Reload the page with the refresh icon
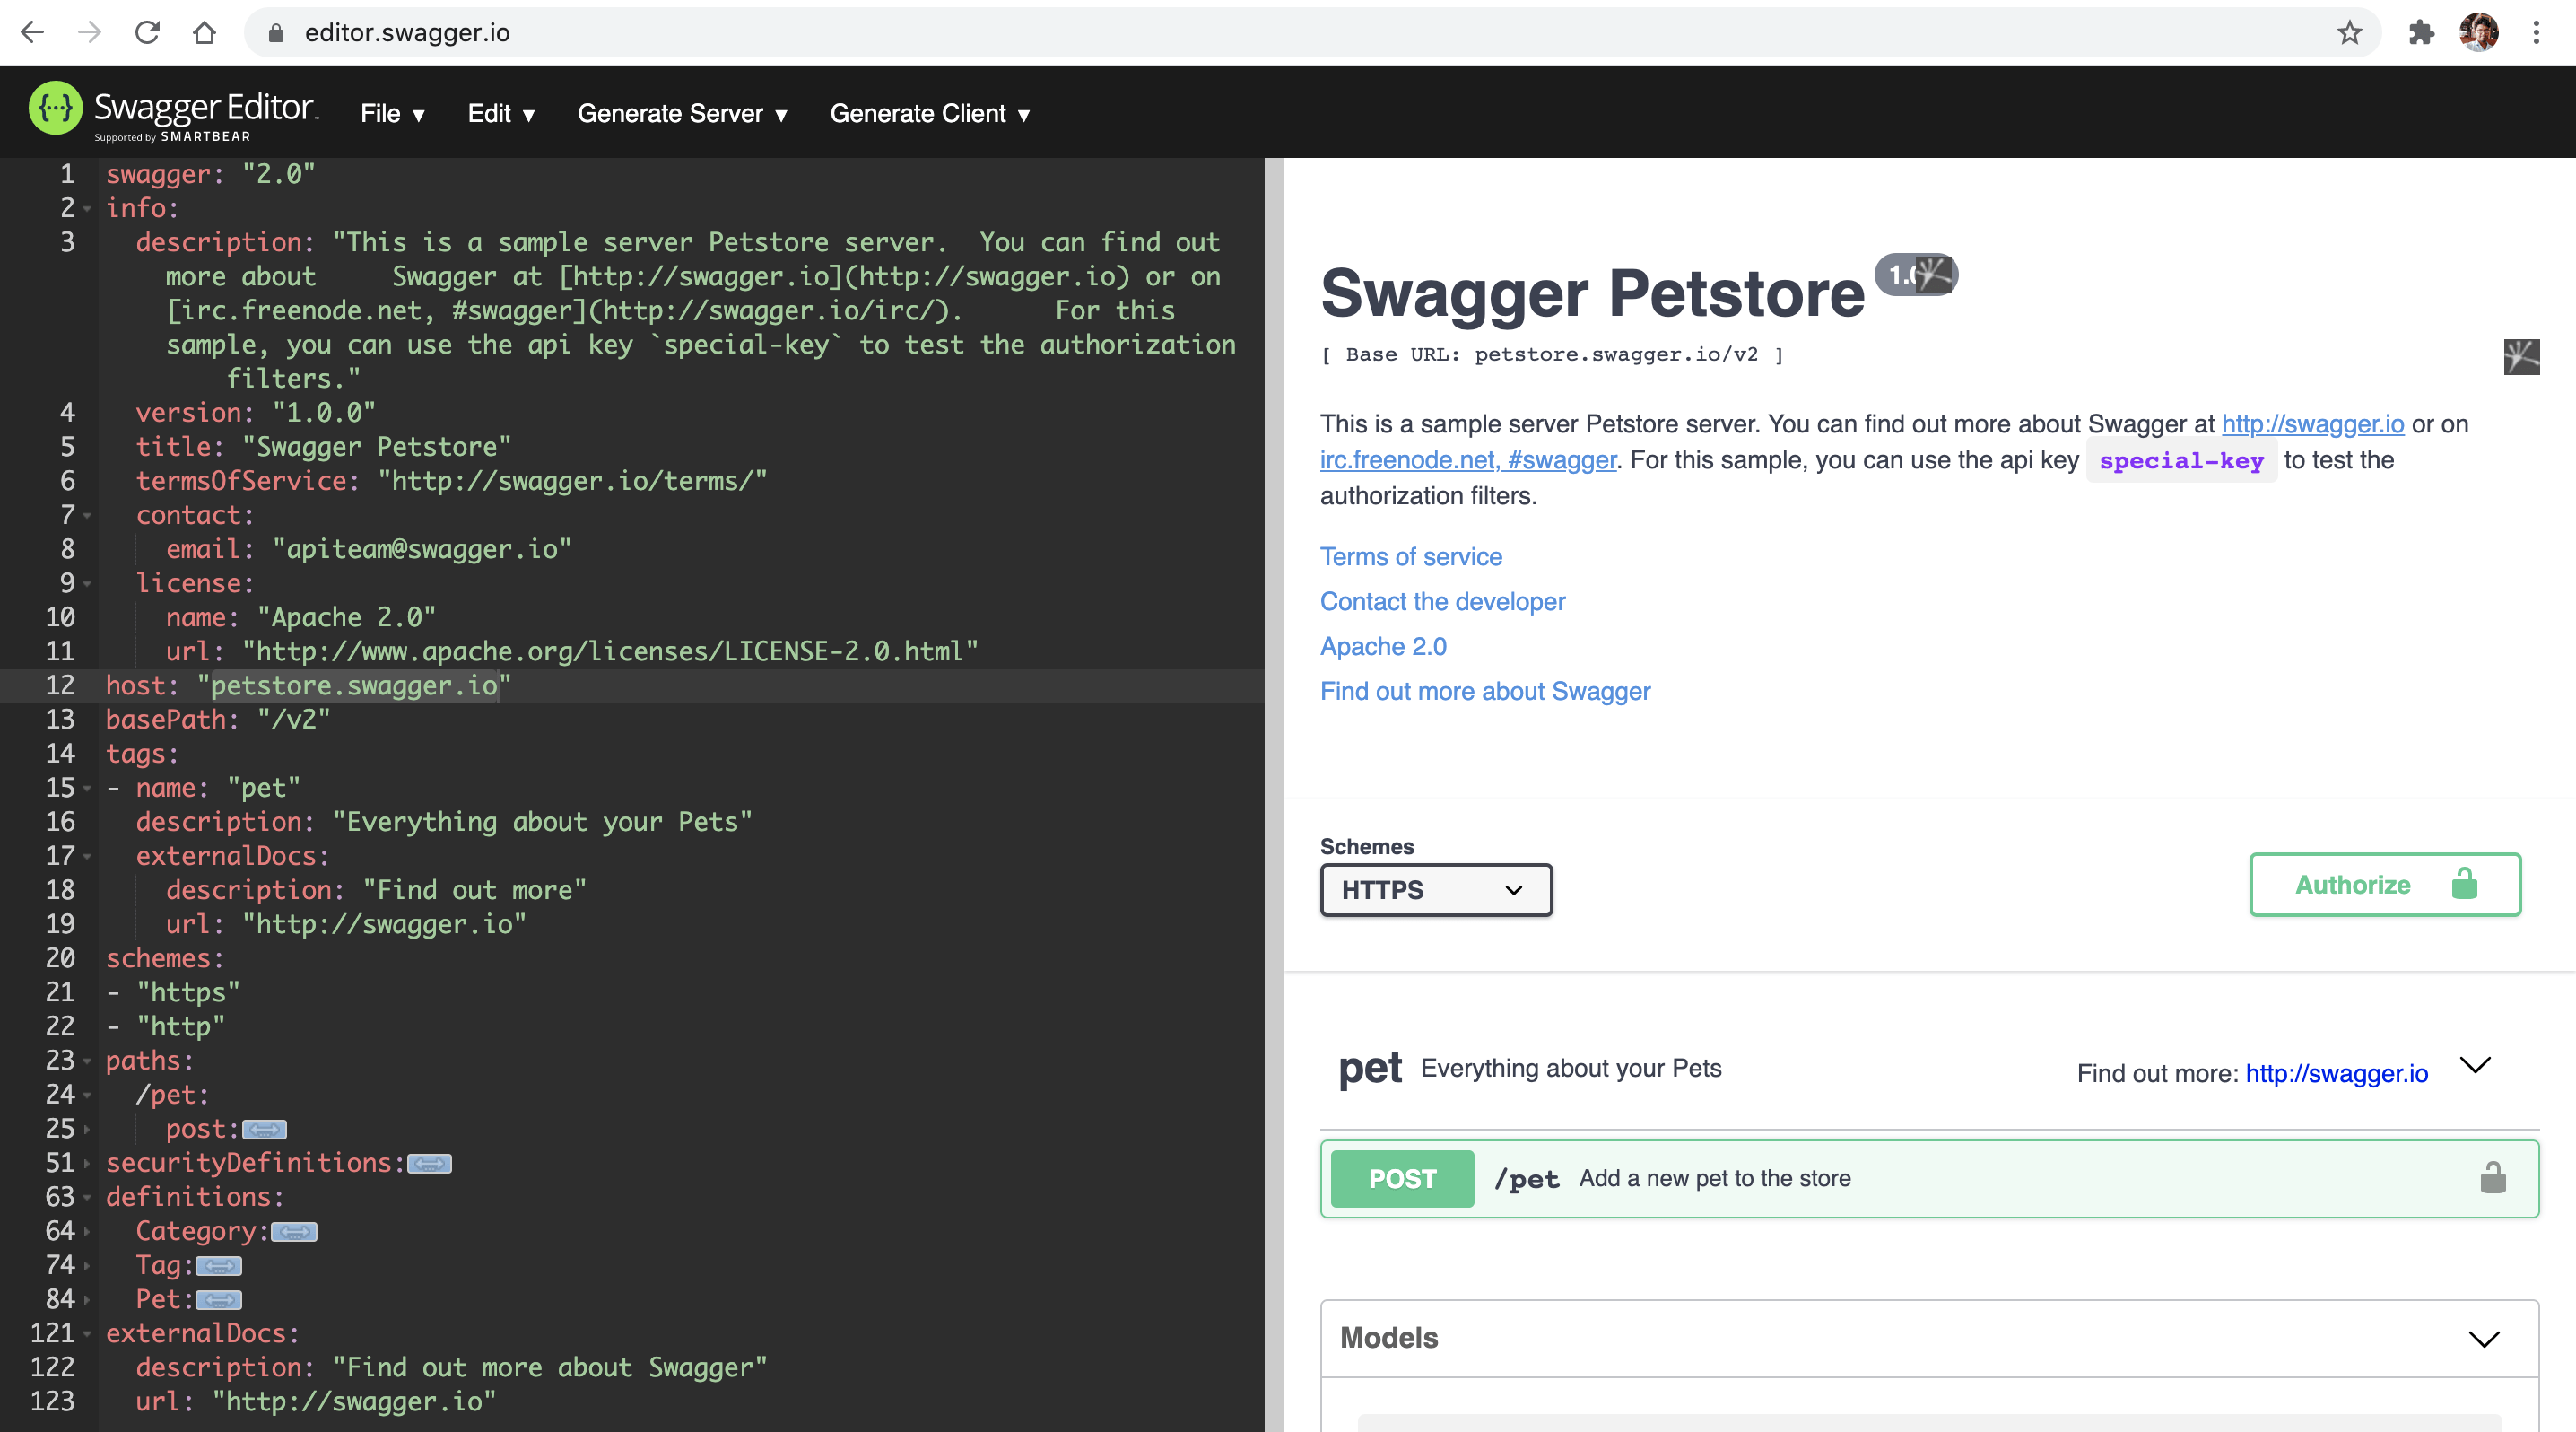 tap(147, 33)
